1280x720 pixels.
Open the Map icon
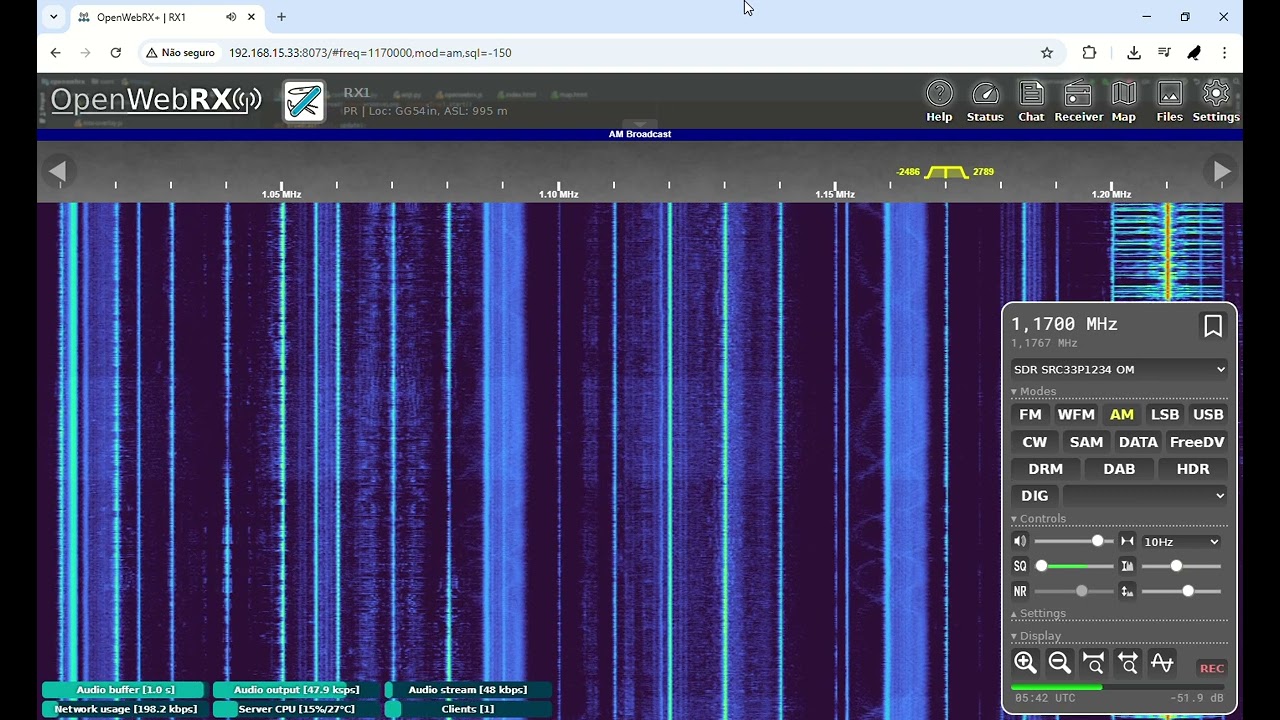[x=1124, y=102]
